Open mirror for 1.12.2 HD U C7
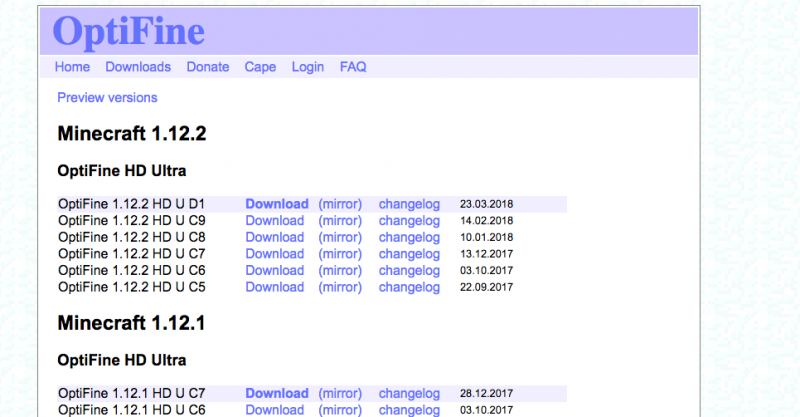800x417 pixels. (340, 254)
